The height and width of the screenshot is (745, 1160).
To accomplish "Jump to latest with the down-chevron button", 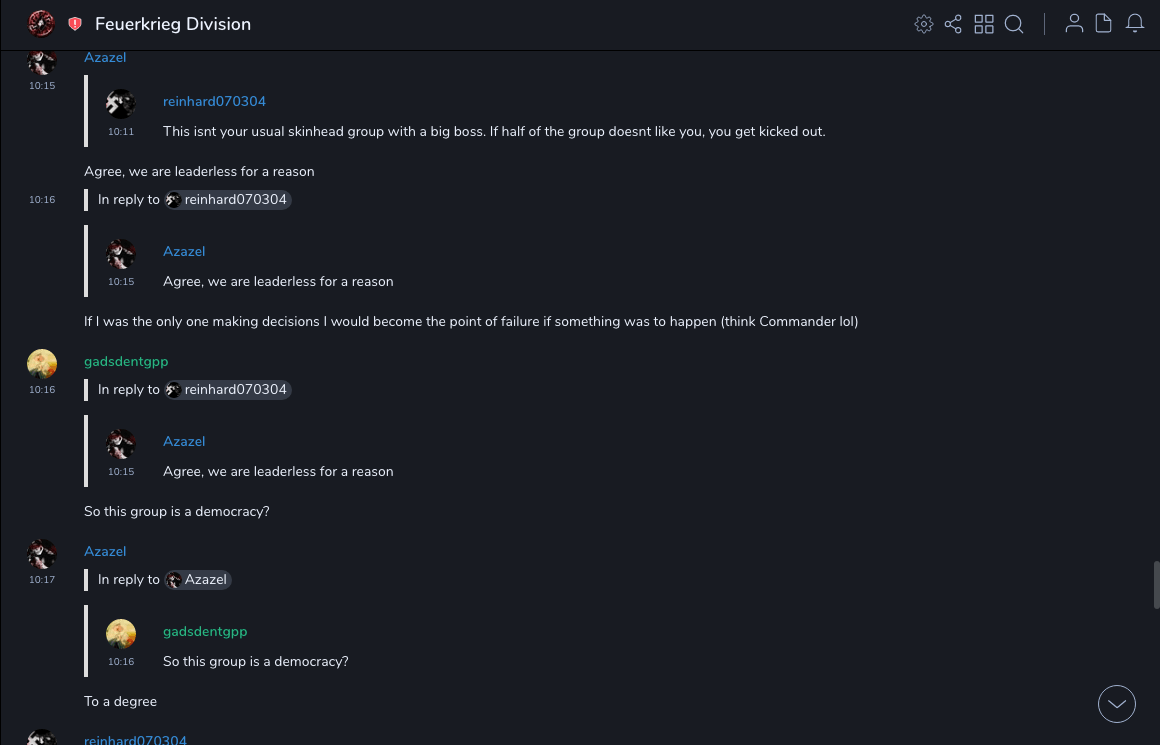I will click(1116, 704).
